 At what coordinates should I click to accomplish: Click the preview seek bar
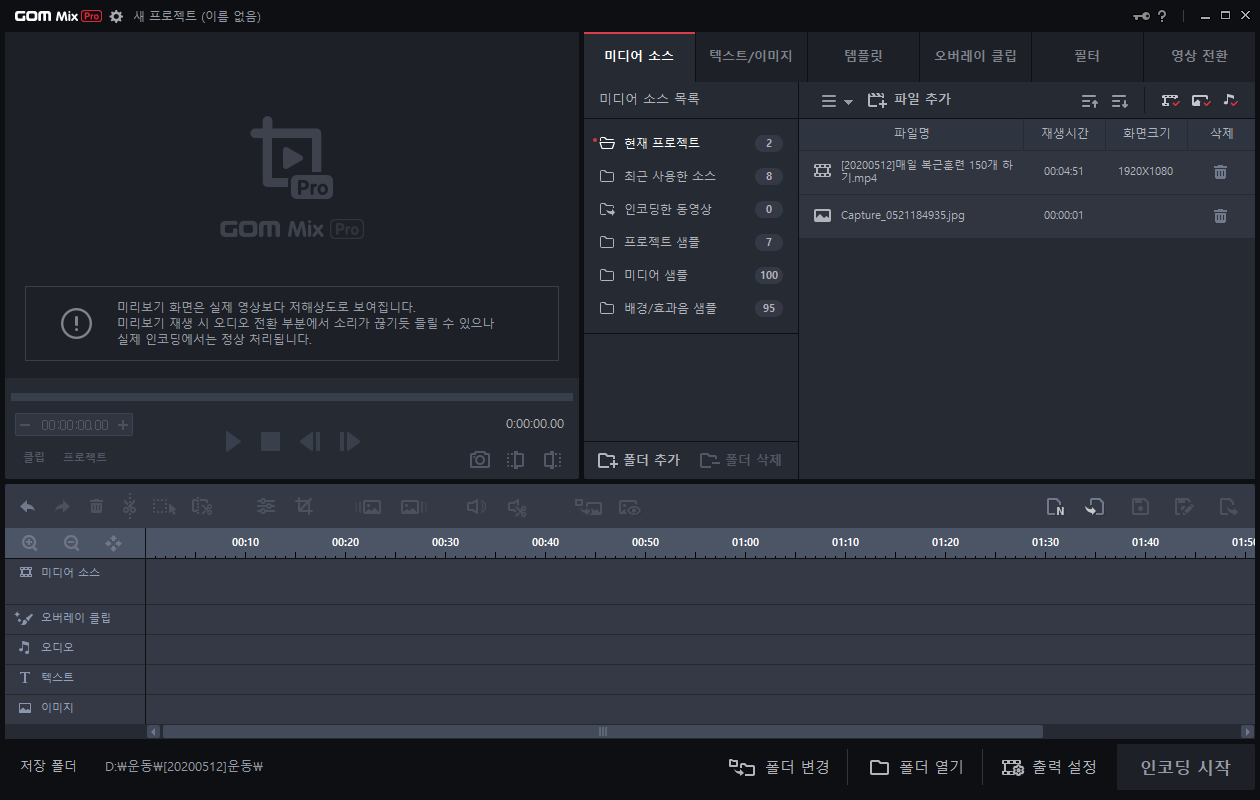tap(292, 397)
